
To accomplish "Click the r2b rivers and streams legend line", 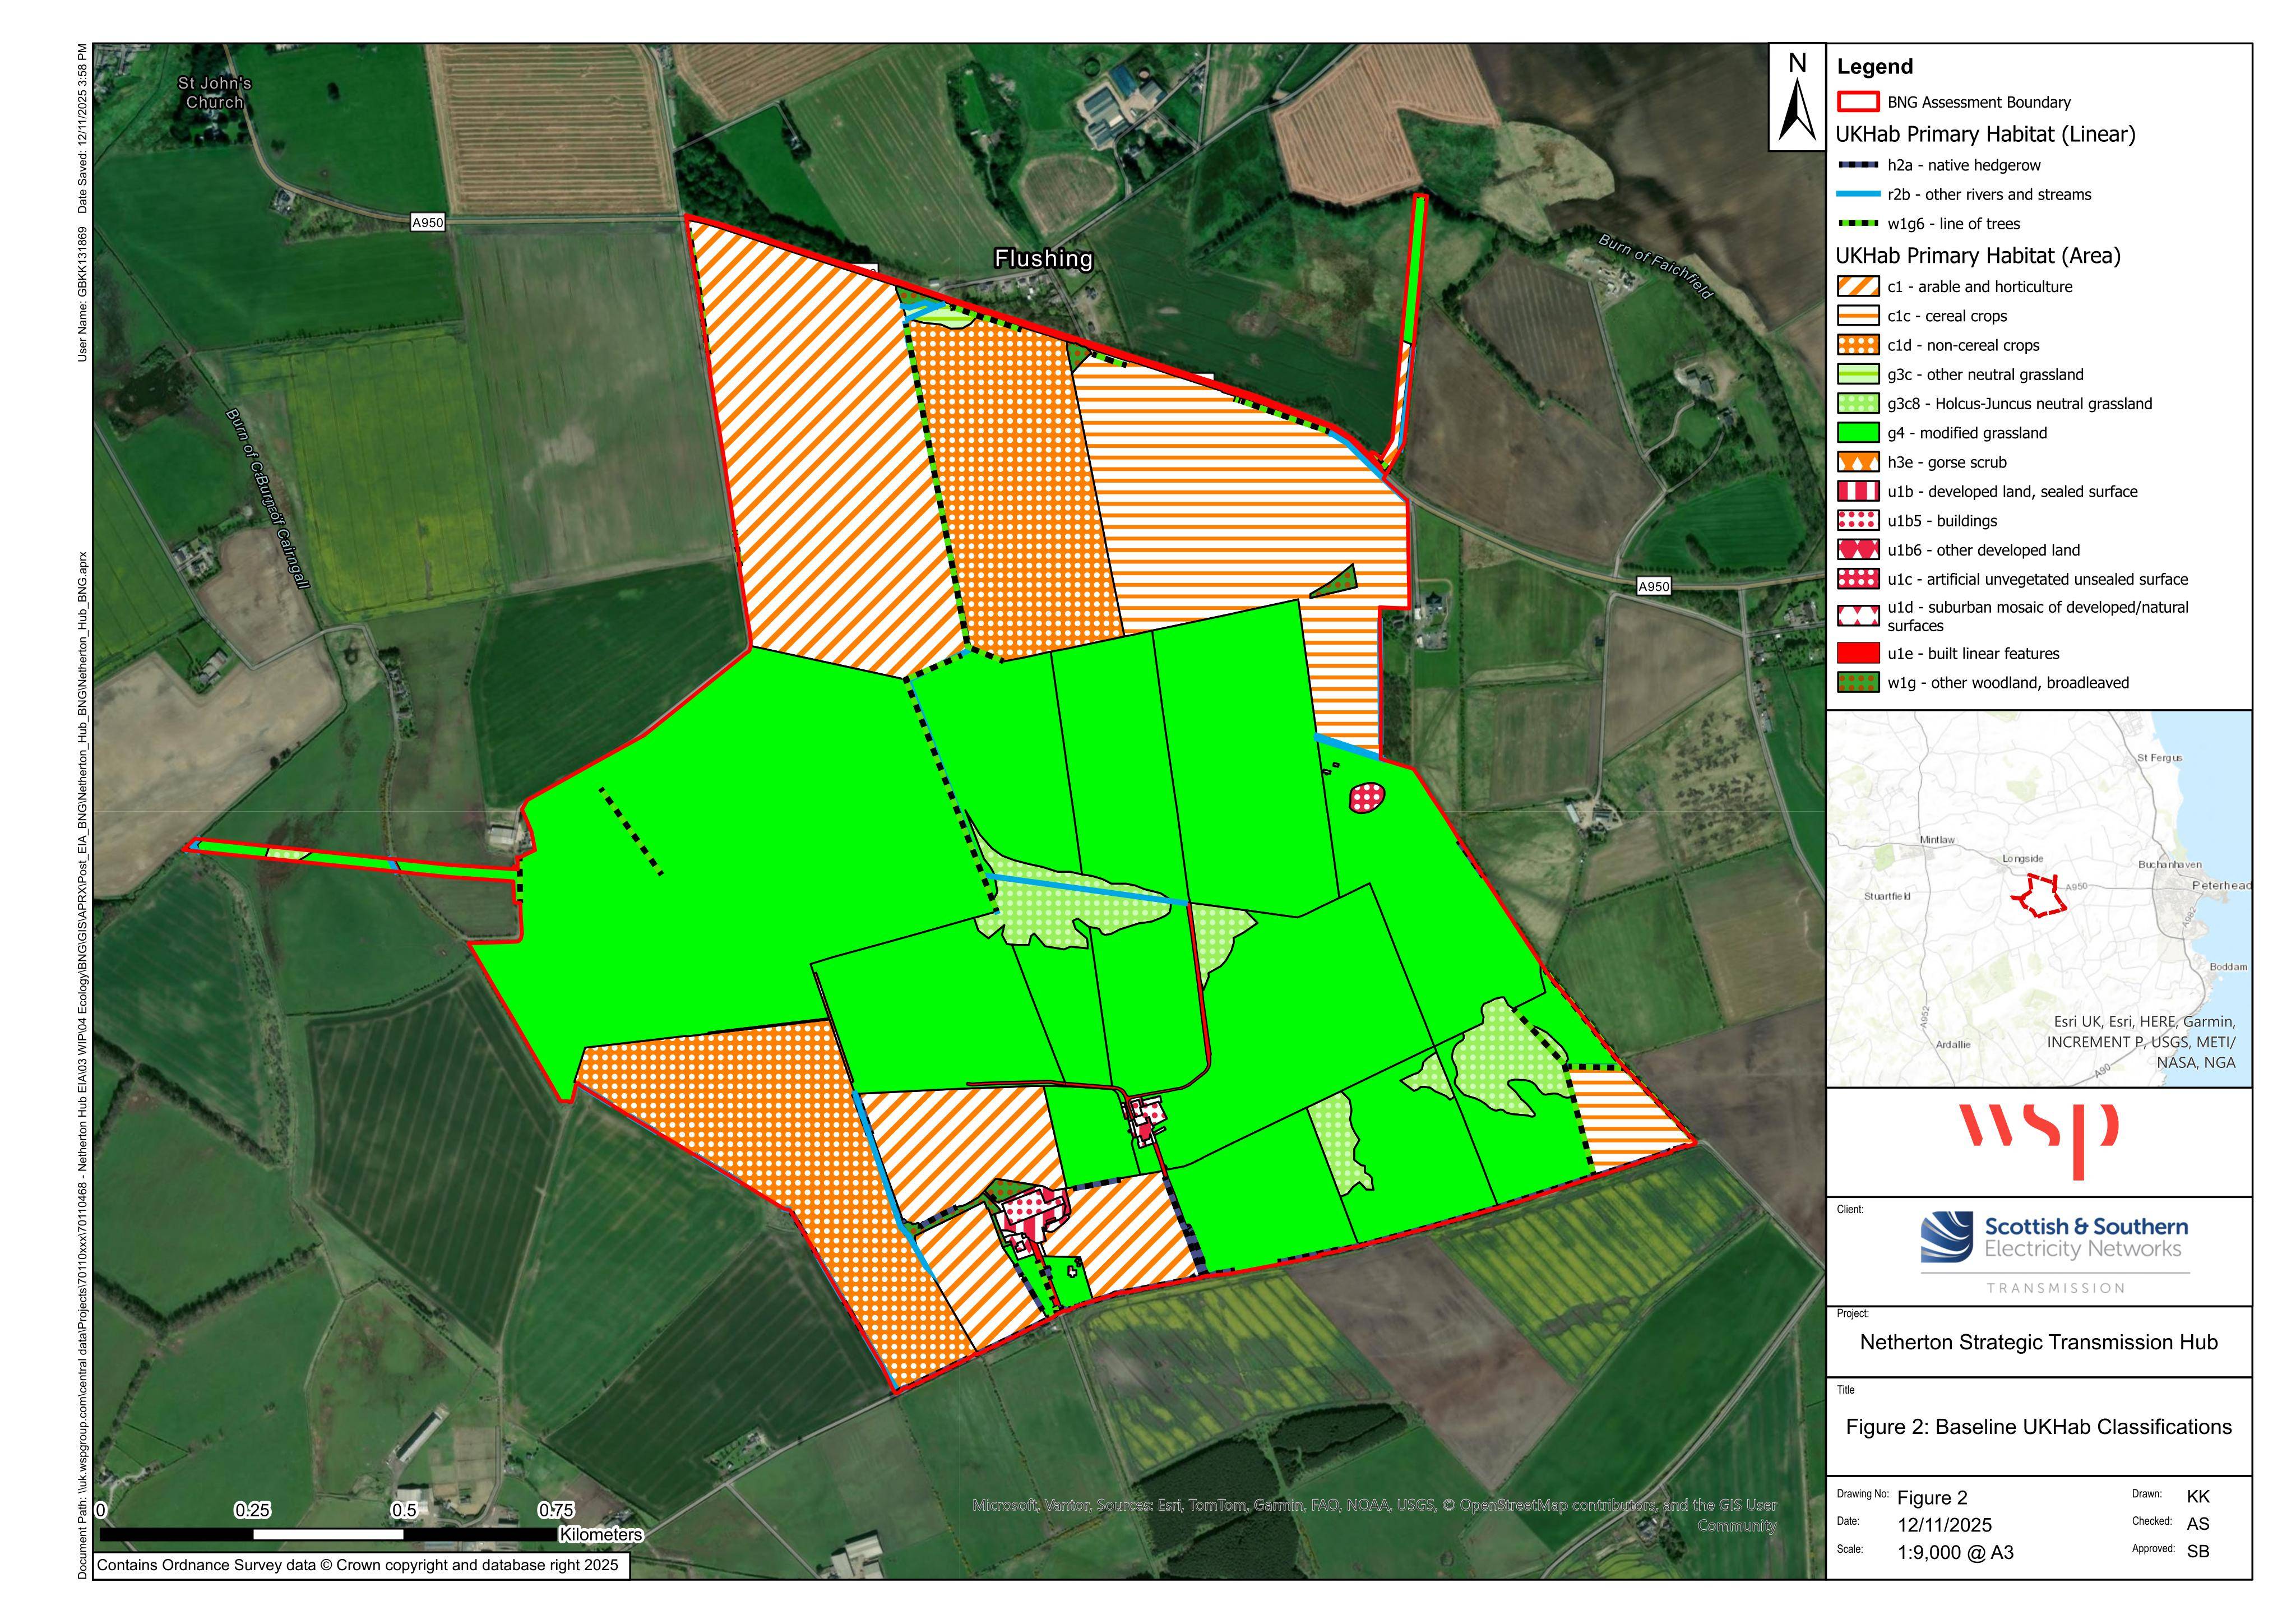I will (x=1858, y=194).
